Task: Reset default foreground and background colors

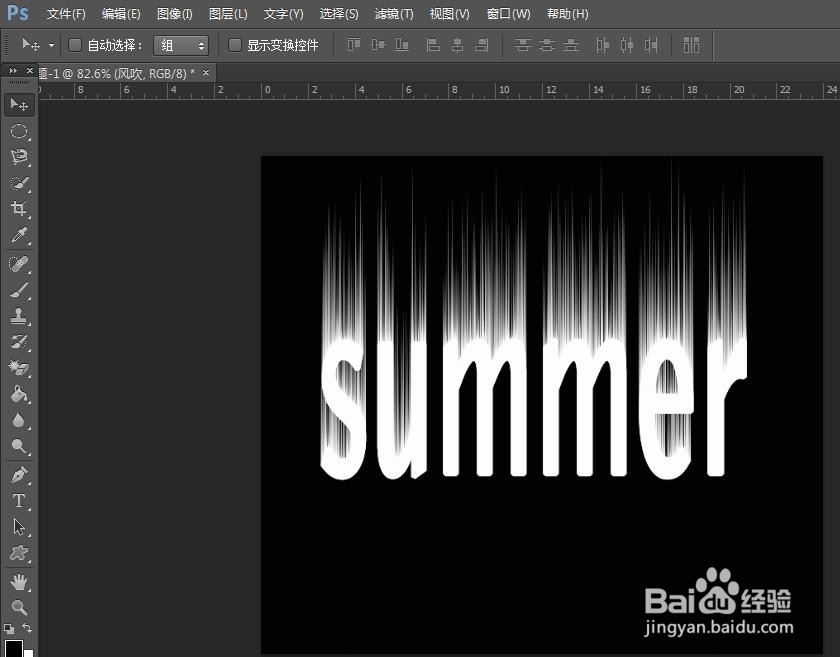Action: pyautogui.click(x=9, y=628)
